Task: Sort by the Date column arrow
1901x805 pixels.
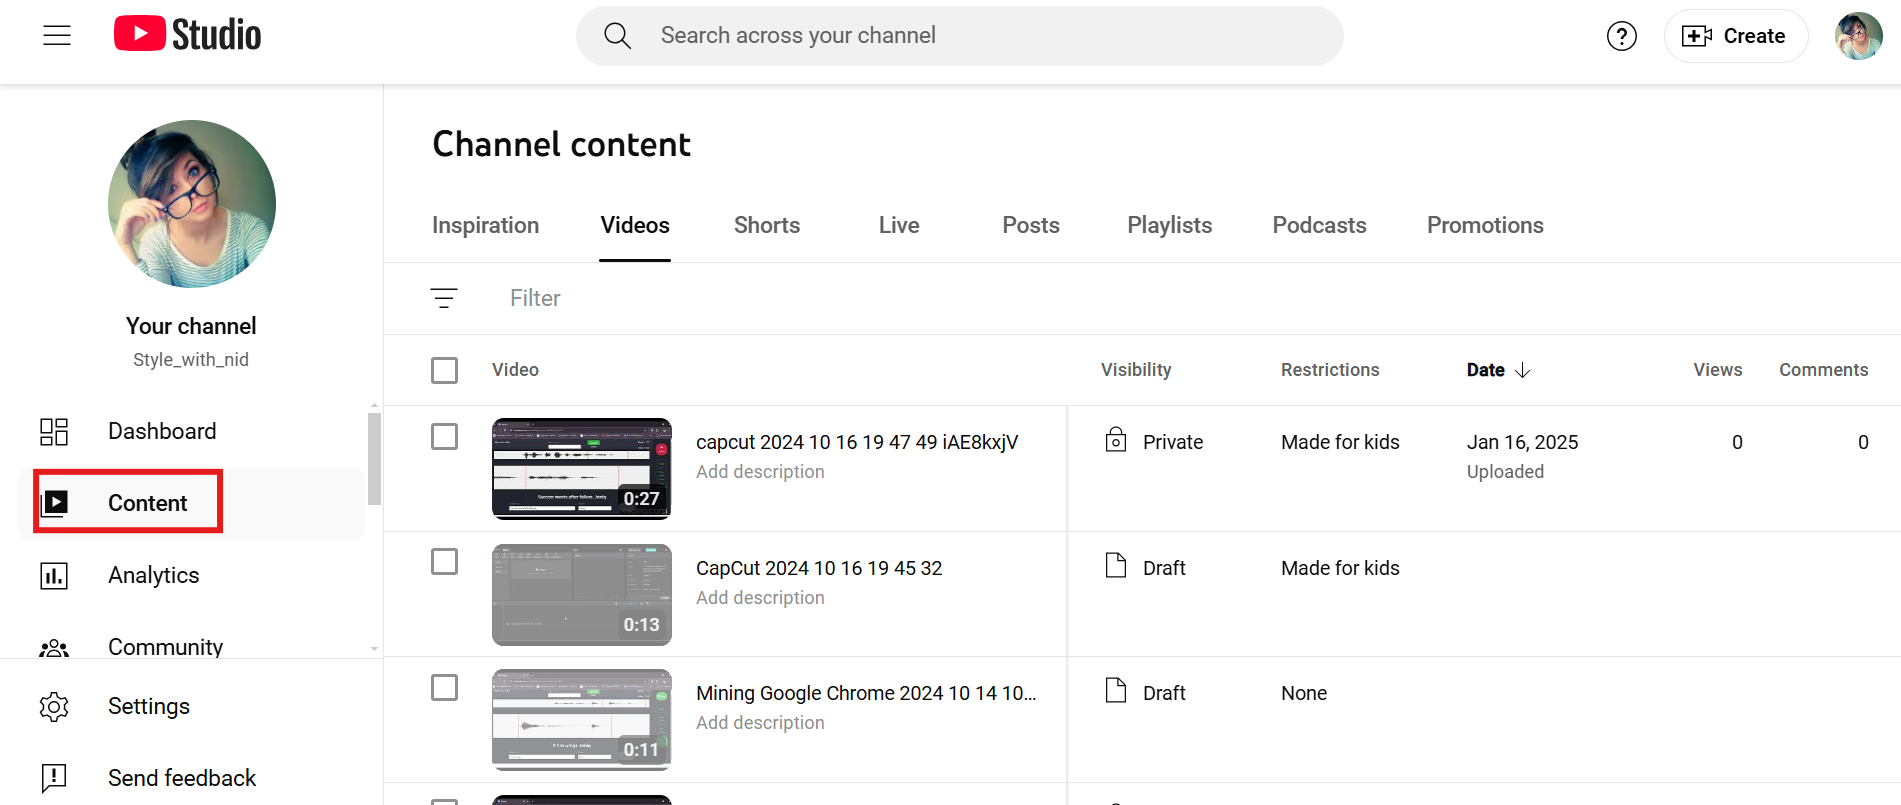Action: pos(1522,370)
